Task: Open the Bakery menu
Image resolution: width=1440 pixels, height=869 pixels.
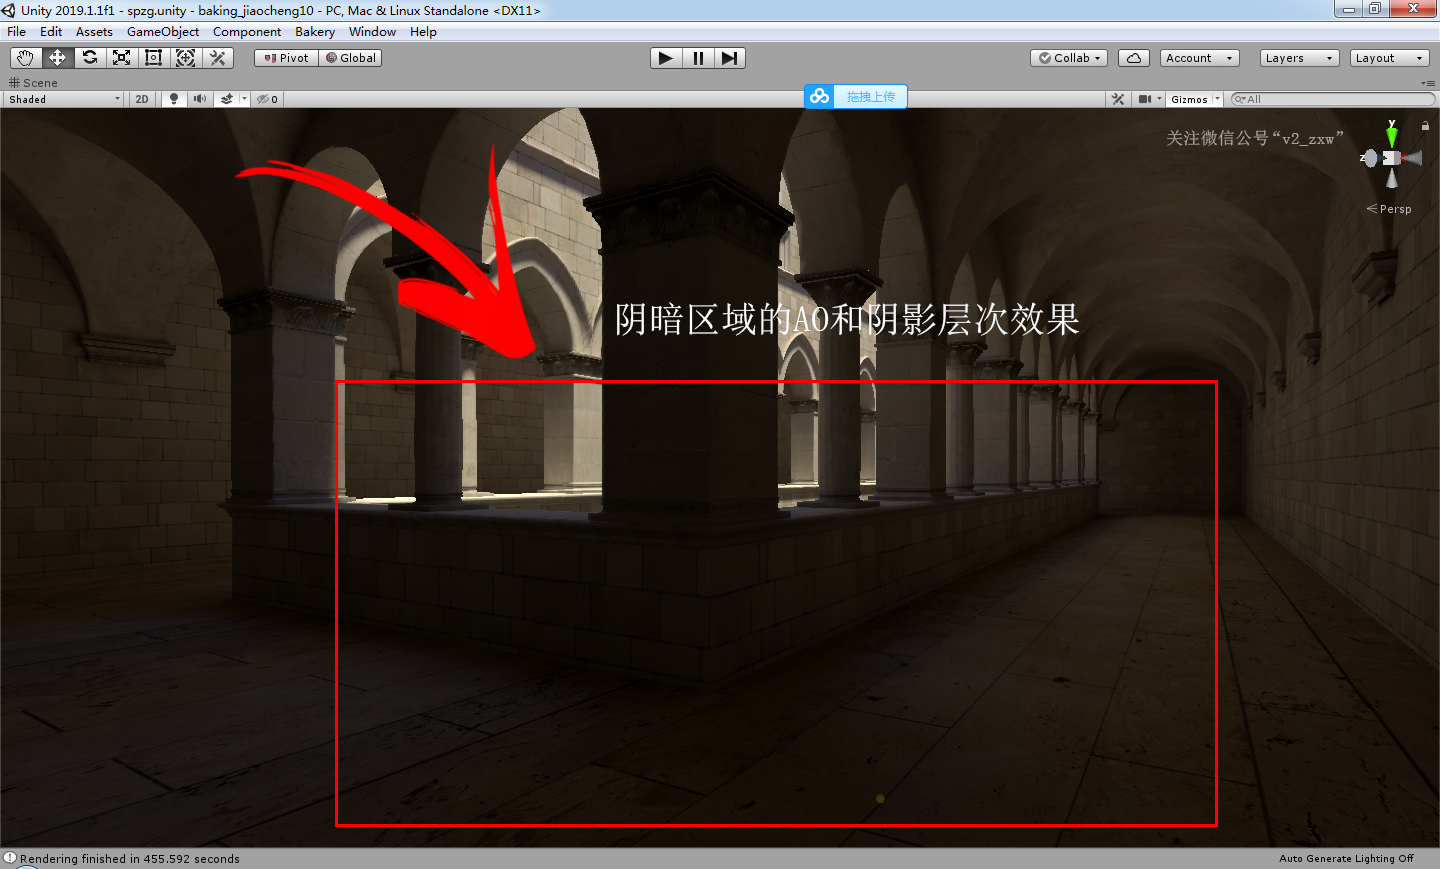Action: coord(315,32)
